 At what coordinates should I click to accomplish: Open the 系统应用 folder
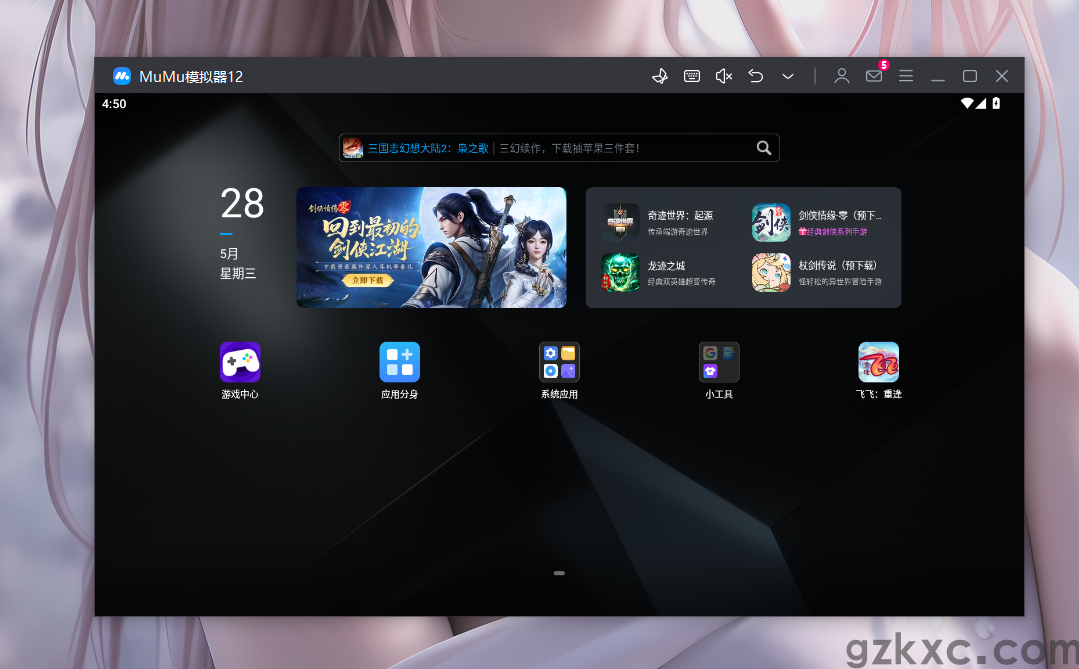pos(559,362)
